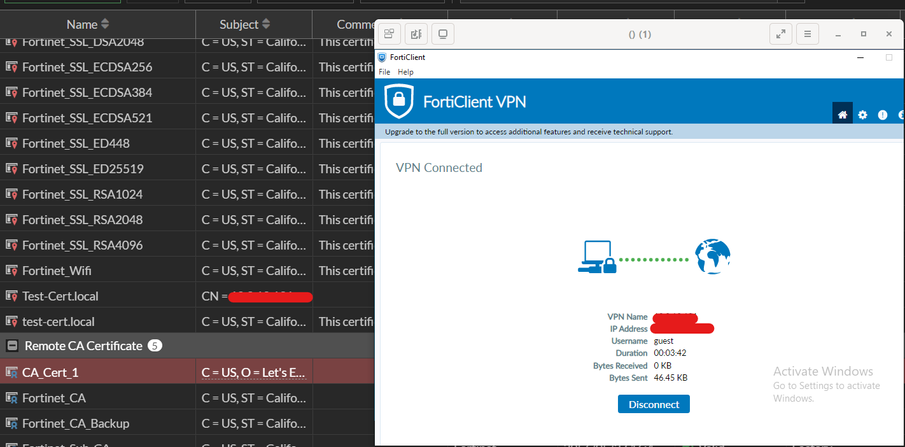Image resolution: width=905 pixels, height=447 pixels.
Task: Sort certificates by Subject column arrows
Action: (x=267, y=24)
